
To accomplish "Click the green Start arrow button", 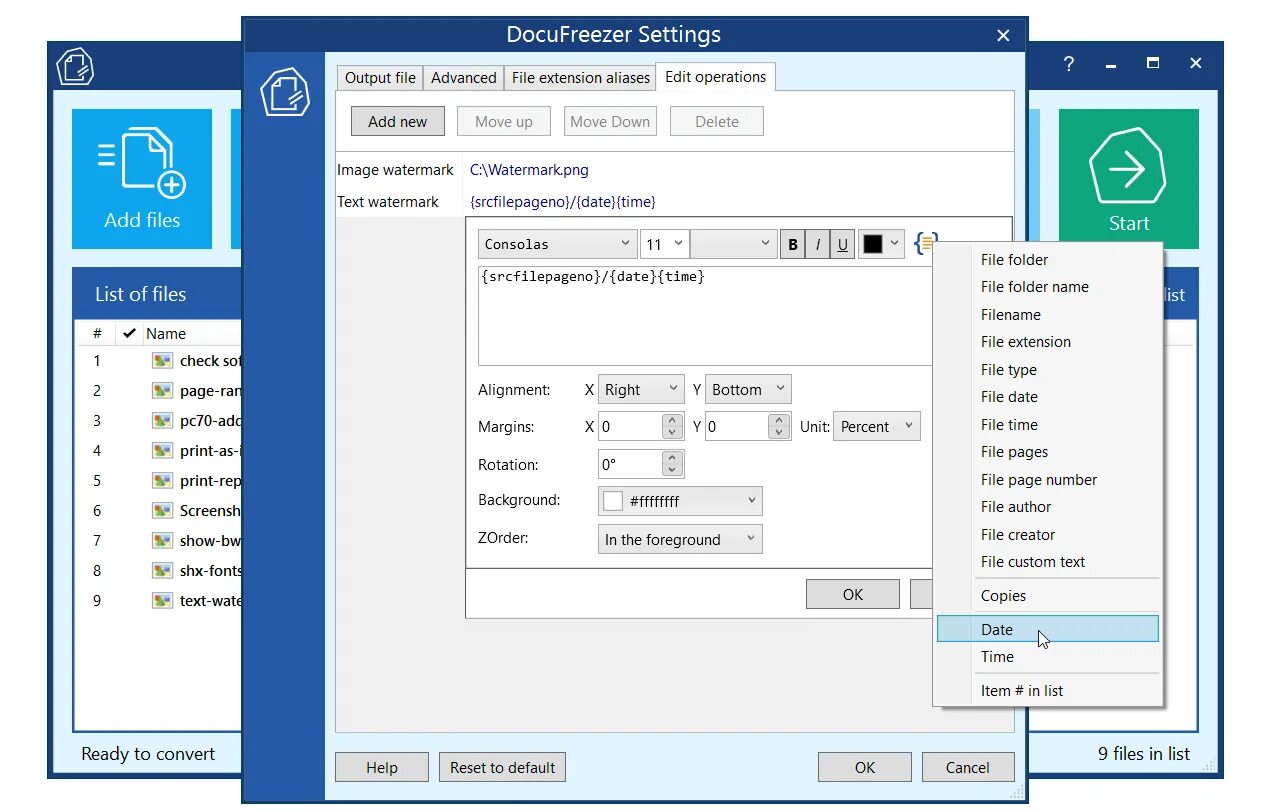I will tap(1128, 178).
